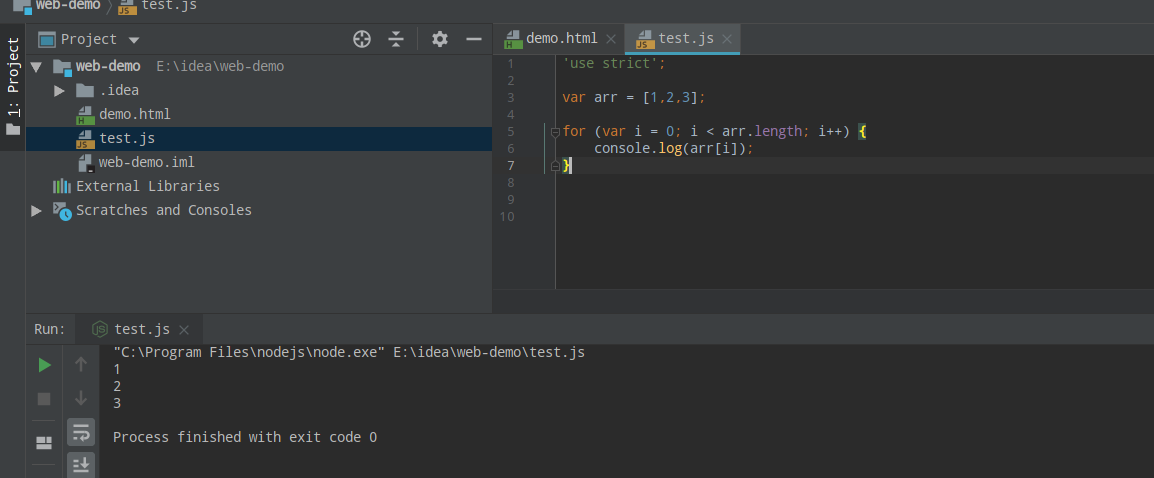
Task: Close the test.js editor tab
Action: [727, 39]
